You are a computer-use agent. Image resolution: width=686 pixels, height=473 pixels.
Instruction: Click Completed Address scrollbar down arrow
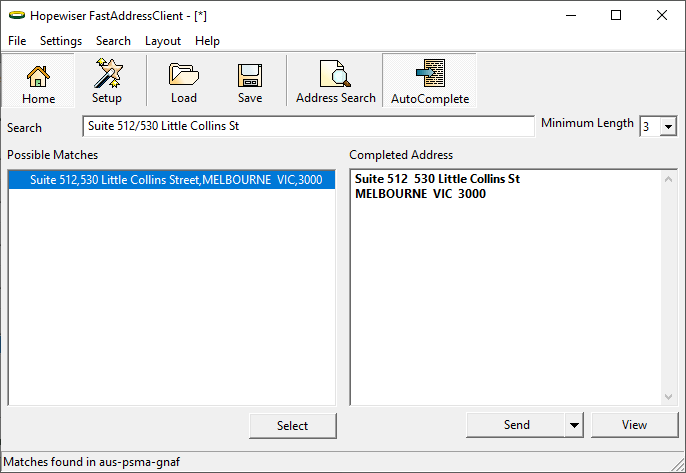coord(668,396)
